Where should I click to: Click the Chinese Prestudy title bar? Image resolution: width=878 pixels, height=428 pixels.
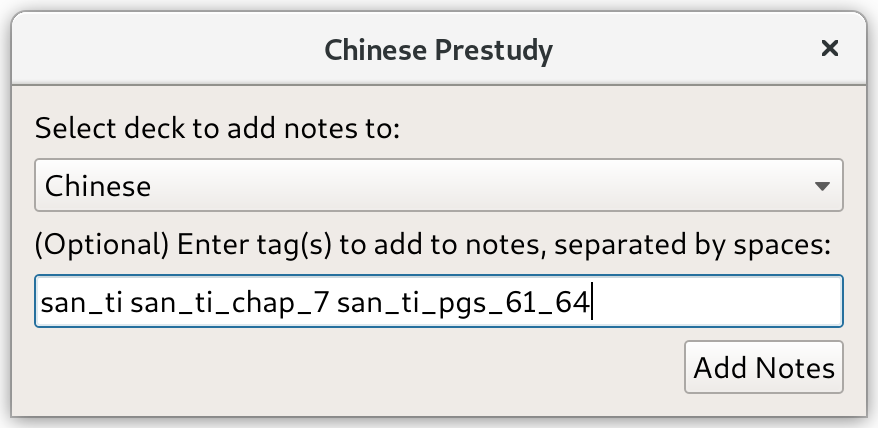coord(438,49)
